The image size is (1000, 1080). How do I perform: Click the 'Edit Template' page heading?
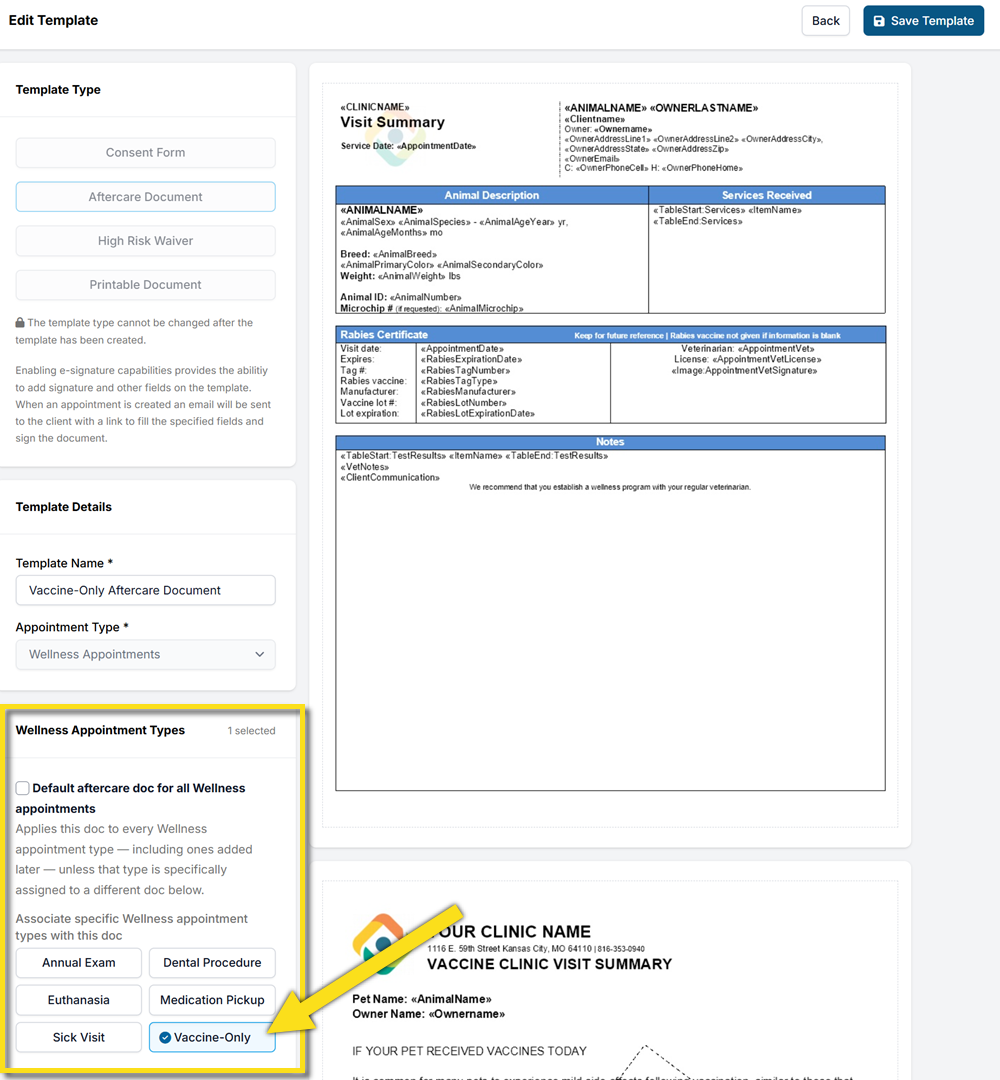pos(53,21)
